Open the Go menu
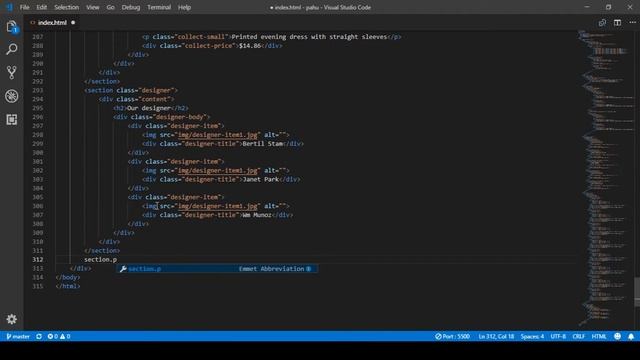 [x=111, y=7]
